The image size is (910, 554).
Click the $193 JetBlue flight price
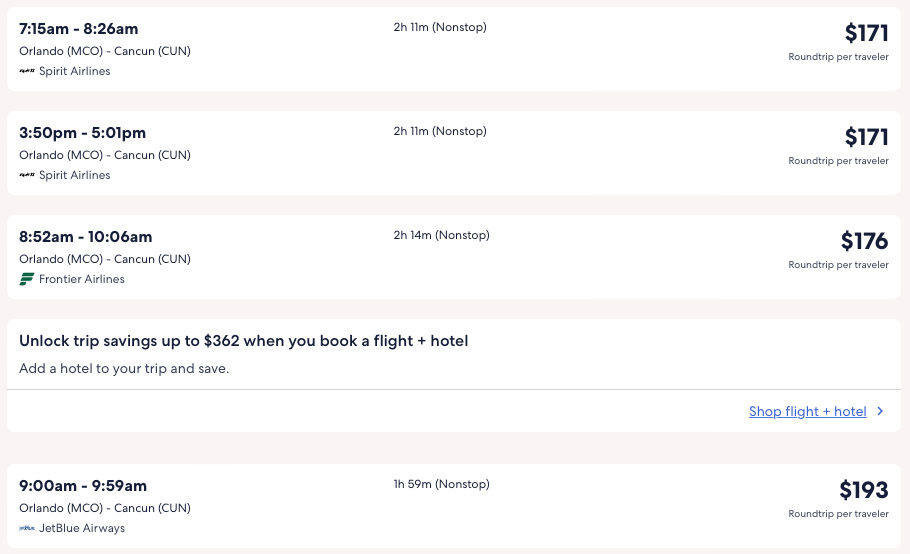tap(863, 490)
